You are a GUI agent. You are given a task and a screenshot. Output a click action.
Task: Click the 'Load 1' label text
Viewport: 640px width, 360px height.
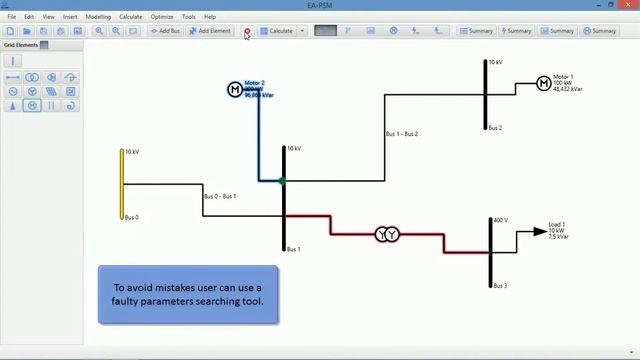pos(557,224)
